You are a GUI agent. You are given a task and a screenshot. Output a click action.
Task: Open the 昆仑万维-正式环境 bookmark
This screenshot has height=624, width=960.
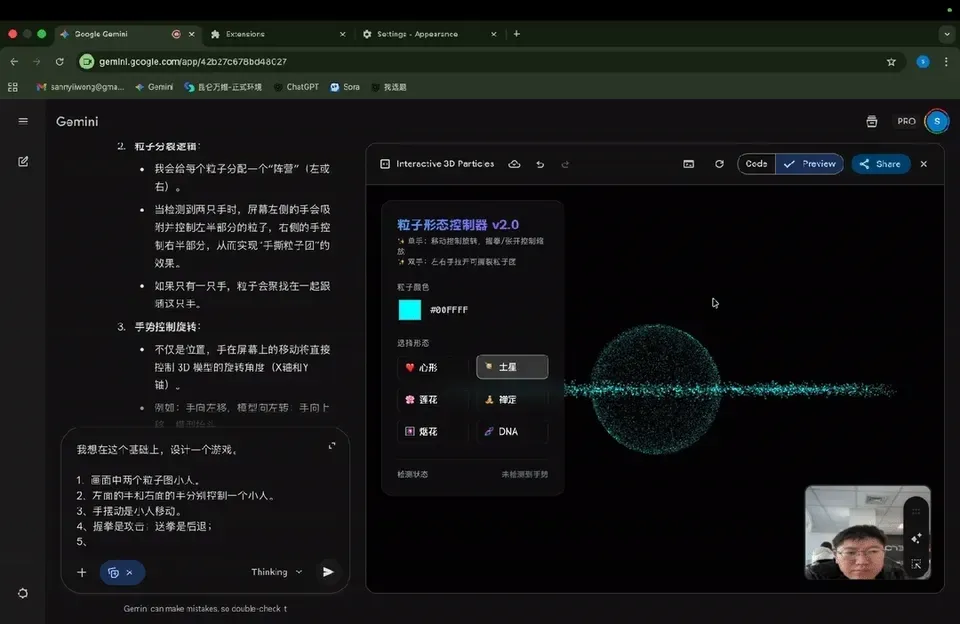[223, 87]
